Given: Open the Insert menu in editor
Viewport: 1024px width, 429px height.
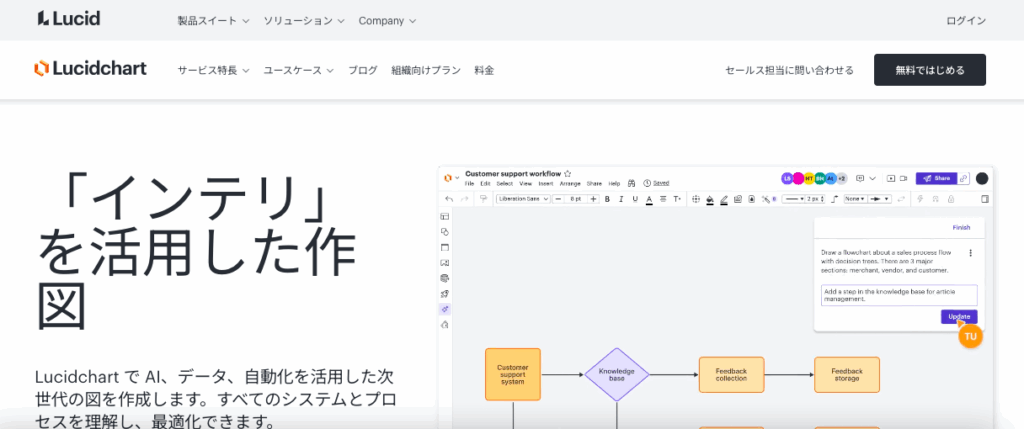Looking at the screenshot, I should click(x=546, y=183).
